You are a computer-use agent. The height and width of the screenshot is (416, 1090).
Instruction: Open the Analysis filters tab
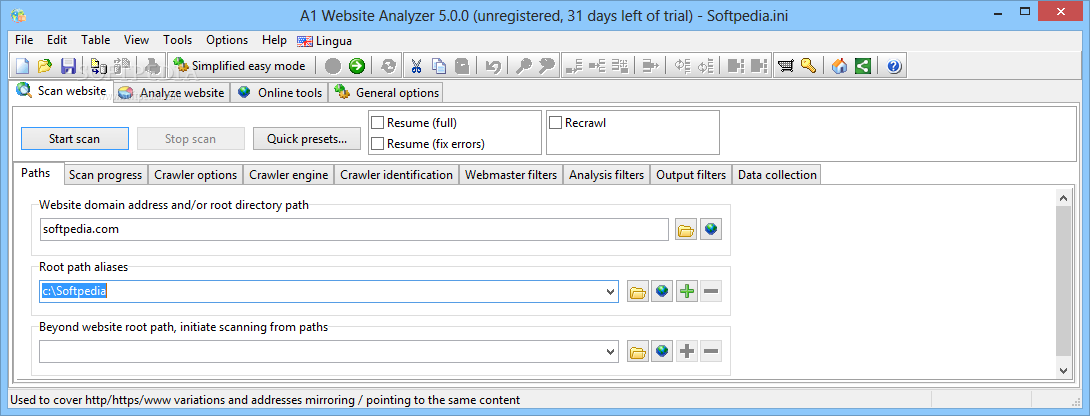[606, 175]
